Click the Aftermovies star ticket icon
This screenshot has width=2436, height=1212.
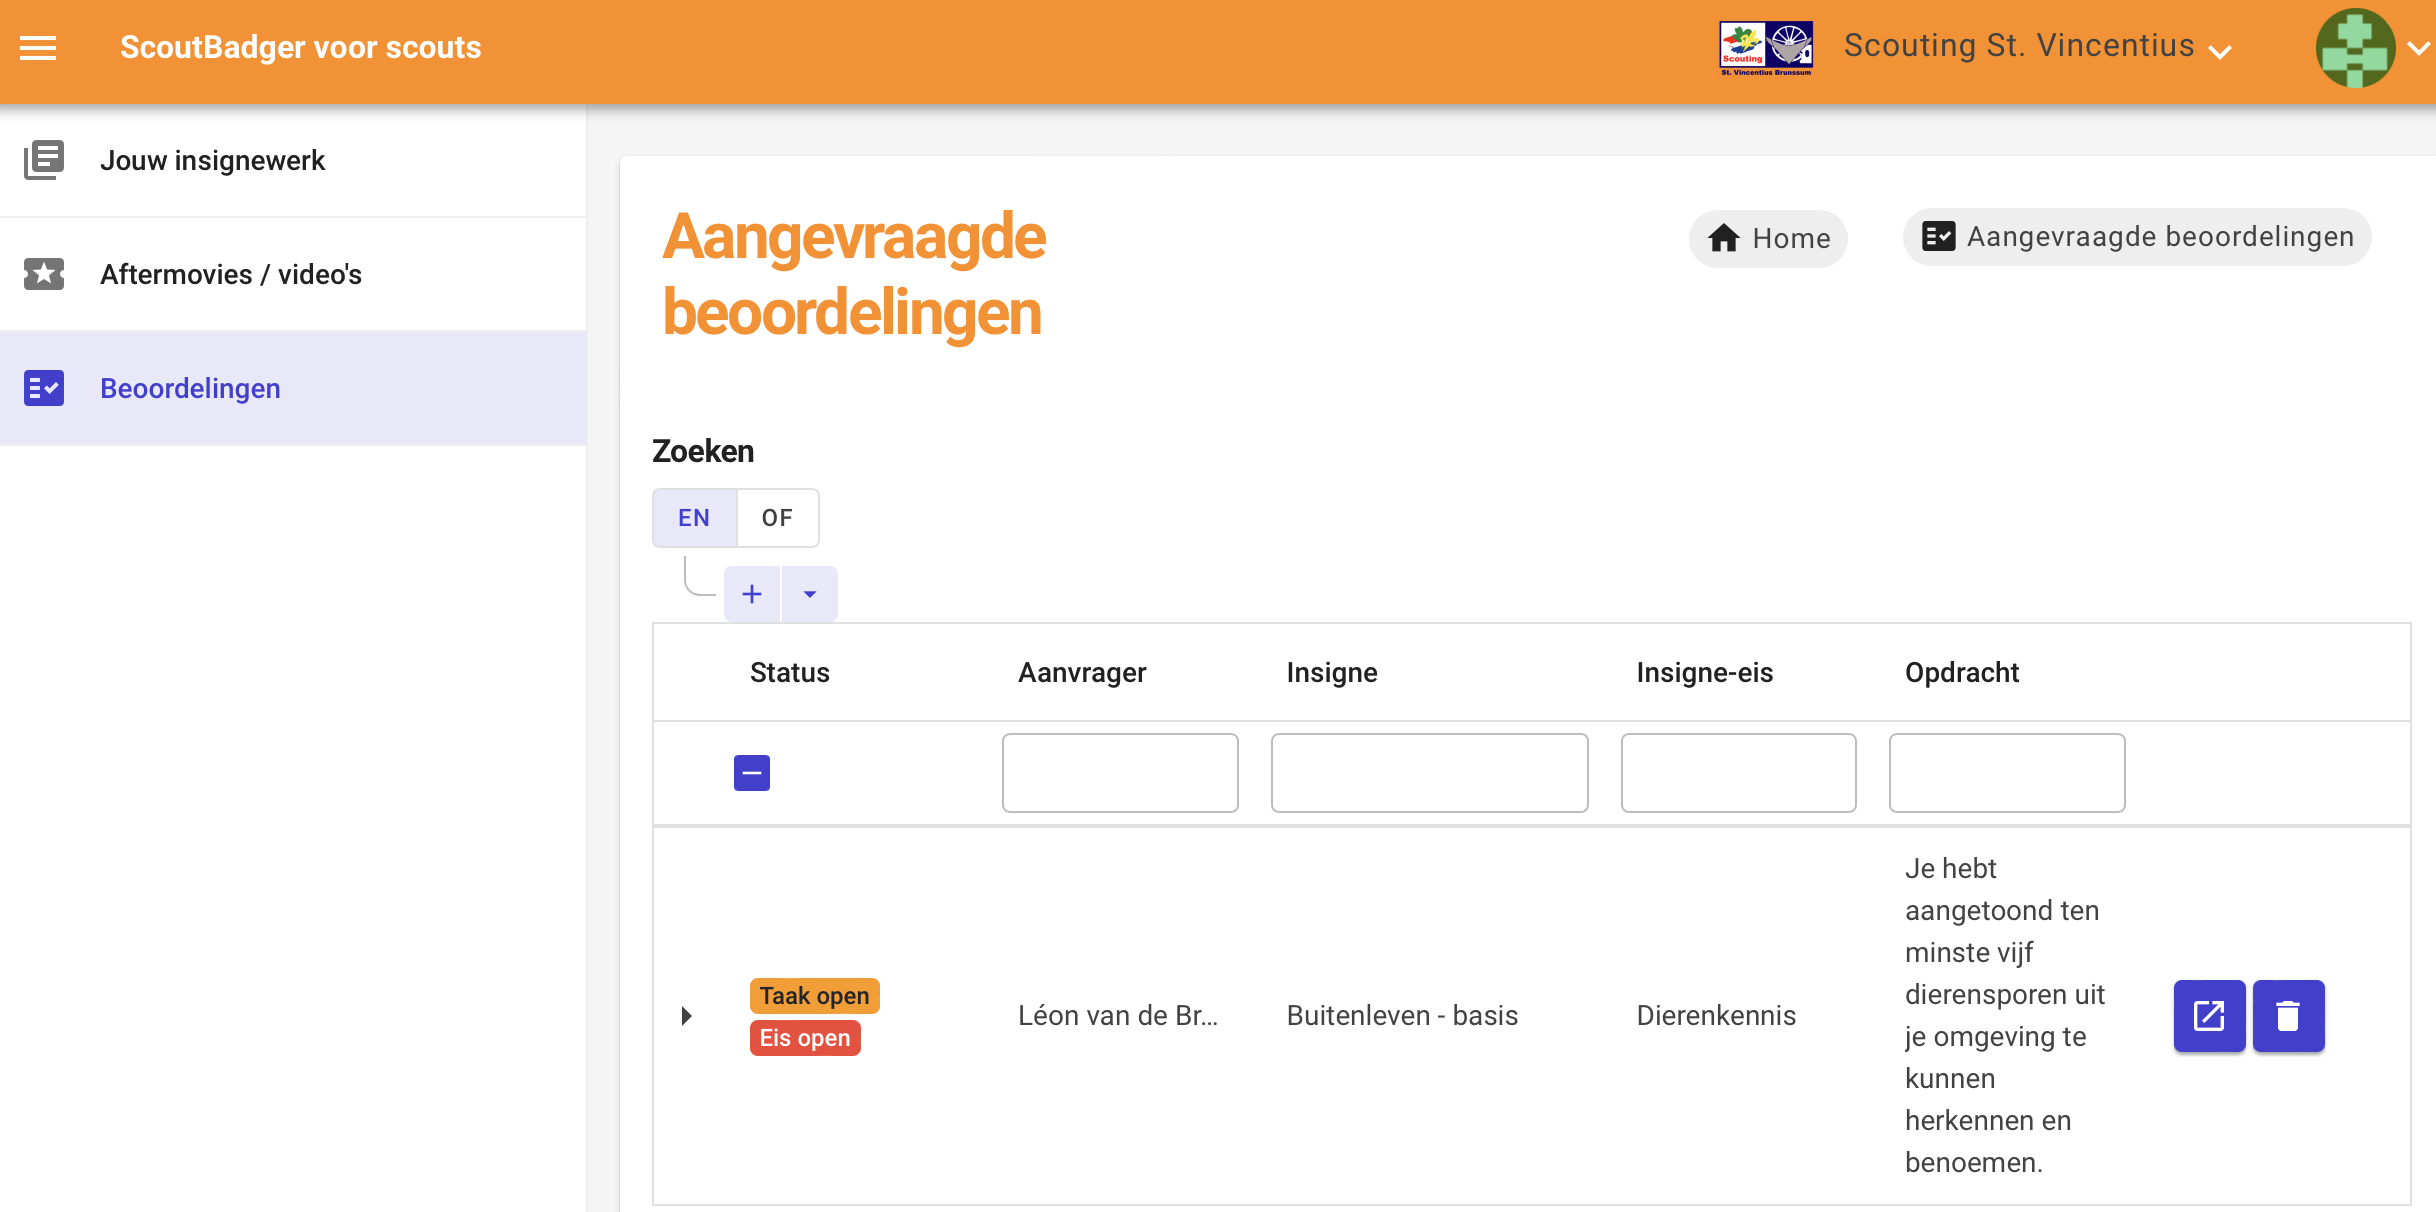44,274
